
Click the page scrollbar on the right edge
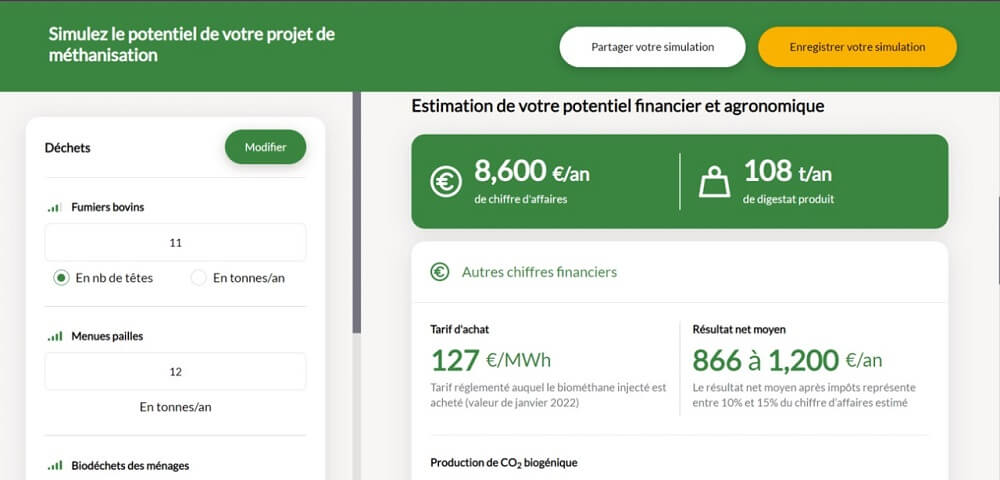(x=997, y=239)
